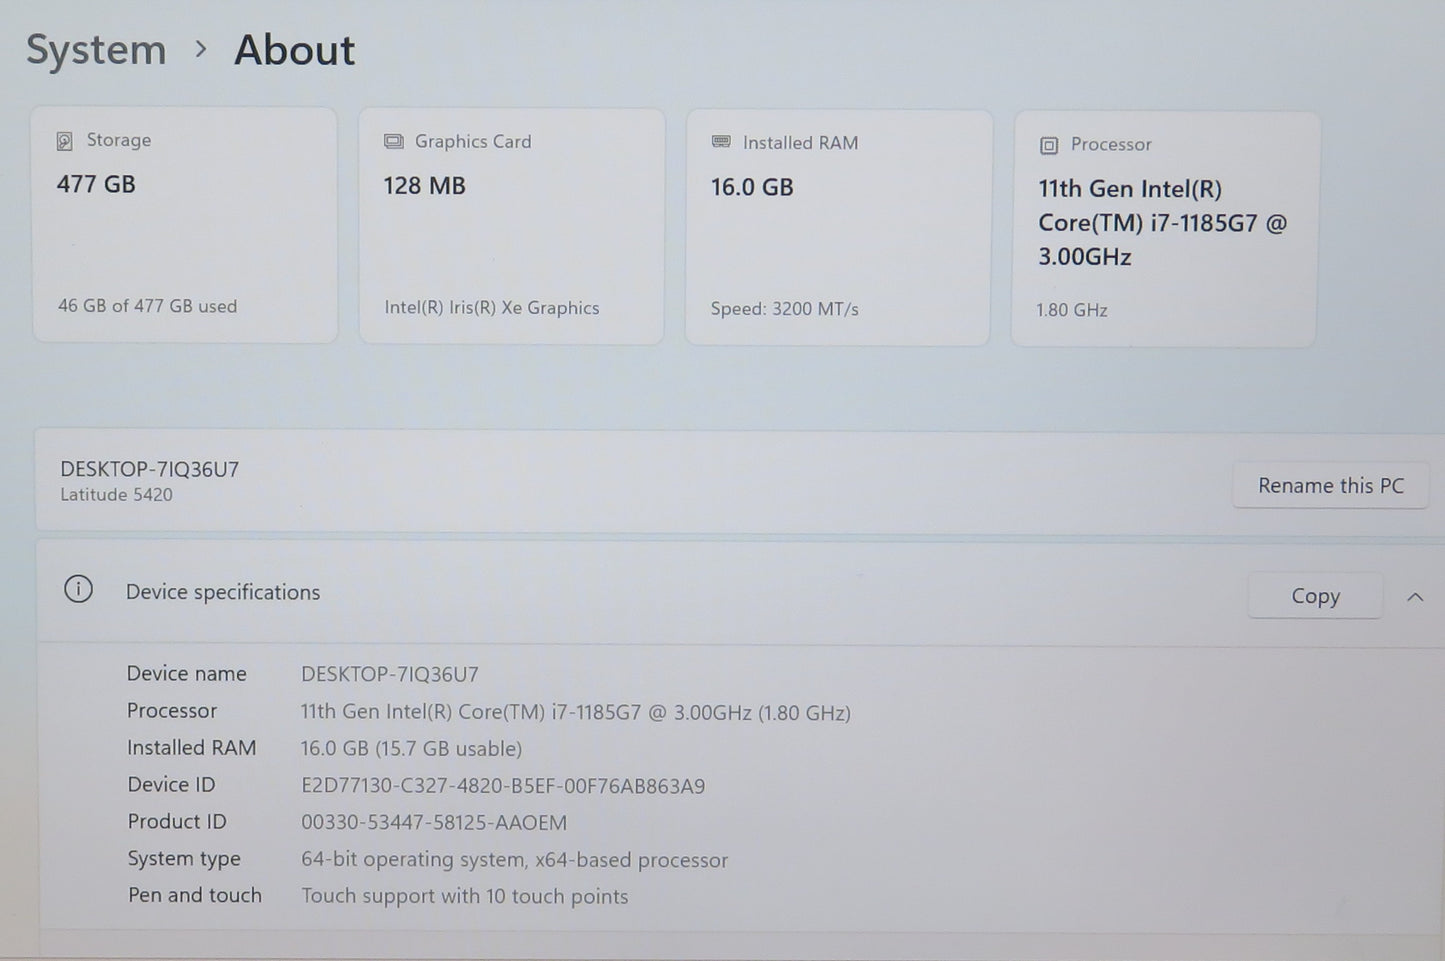Viewport: 1445px width, 961px height.
Task: Click the Latitude 5420 model label
Action: 116,495
